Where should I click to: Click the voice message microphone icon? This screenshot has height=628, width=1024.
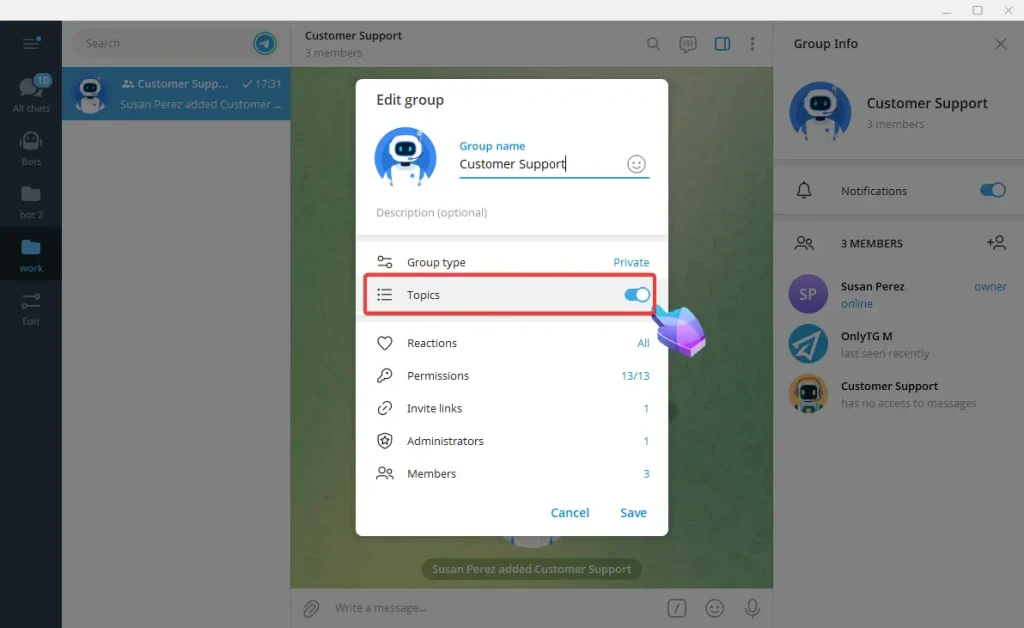(752, 607)
